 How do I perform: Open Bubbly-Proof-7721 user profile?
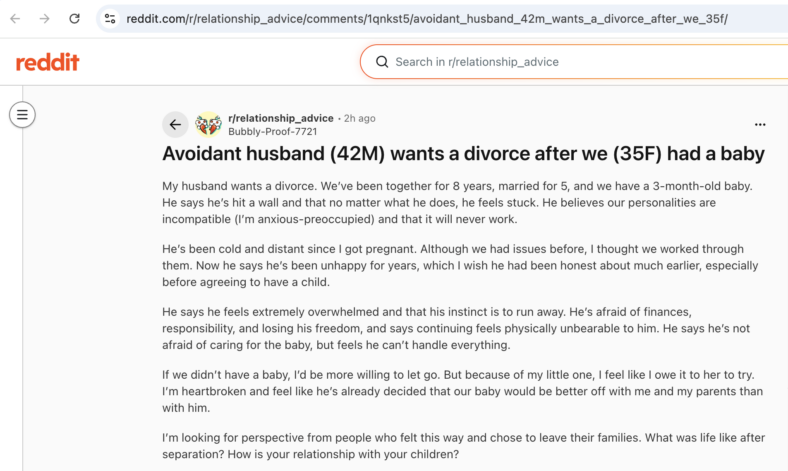point(272,132)
